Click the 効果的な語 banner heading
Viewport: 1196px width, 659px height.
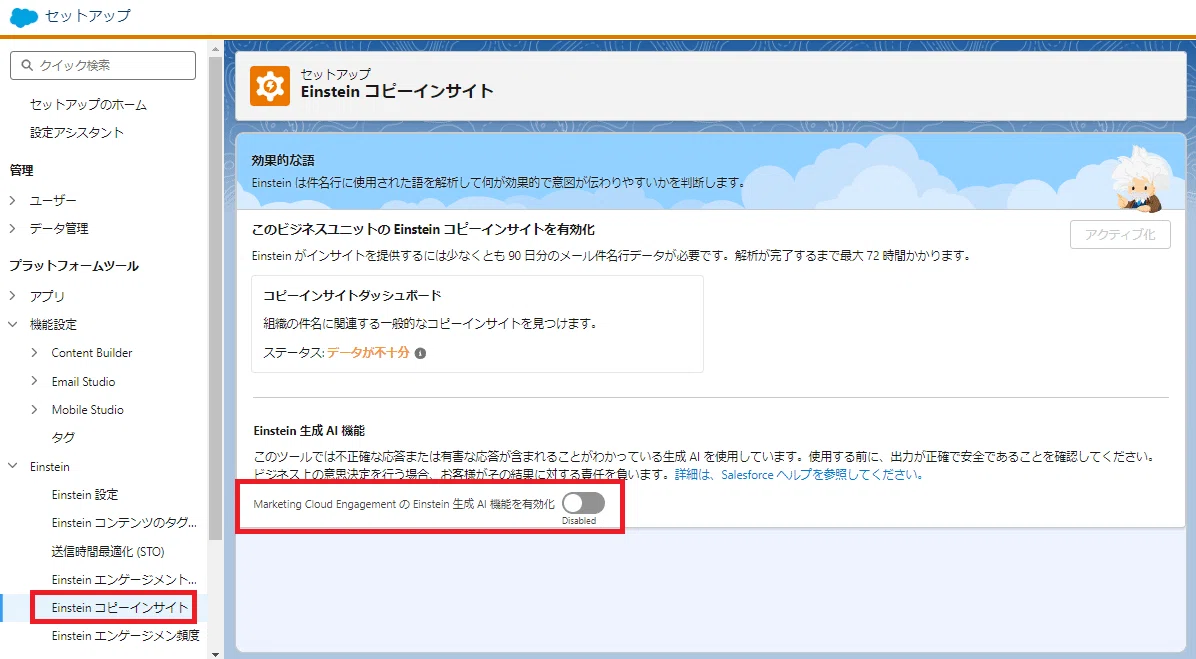click(283, 160)
